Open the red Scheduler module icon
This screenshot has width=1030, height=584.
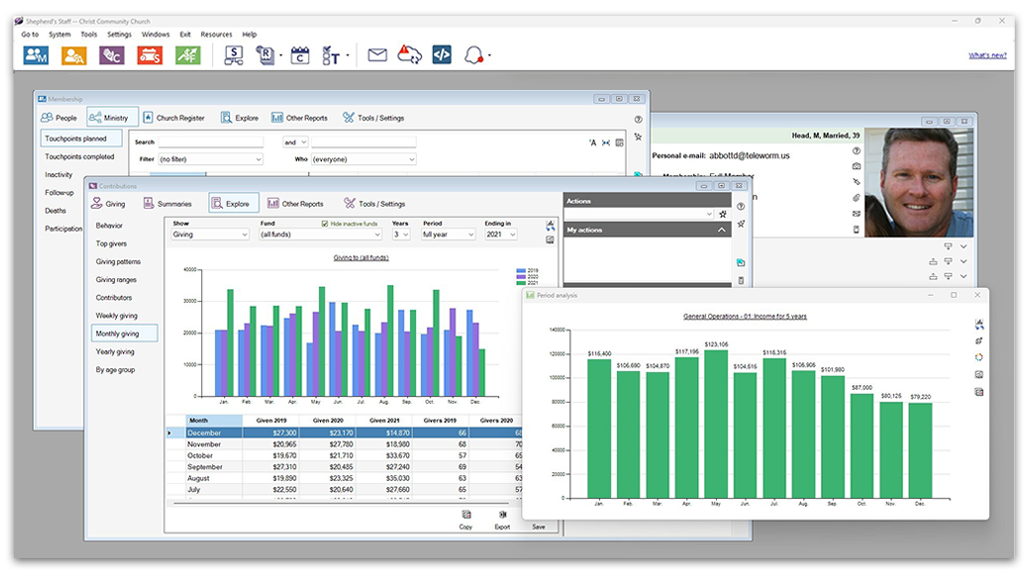pyautogui.click(x=149, y=56)
